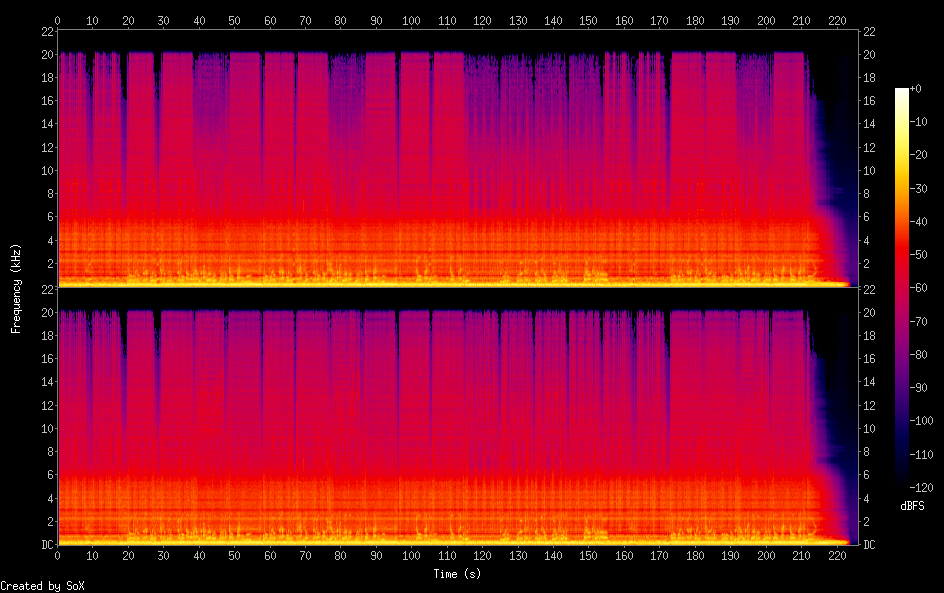
Task: Click the 100 second tick on the top time axis
Action: 411,20
